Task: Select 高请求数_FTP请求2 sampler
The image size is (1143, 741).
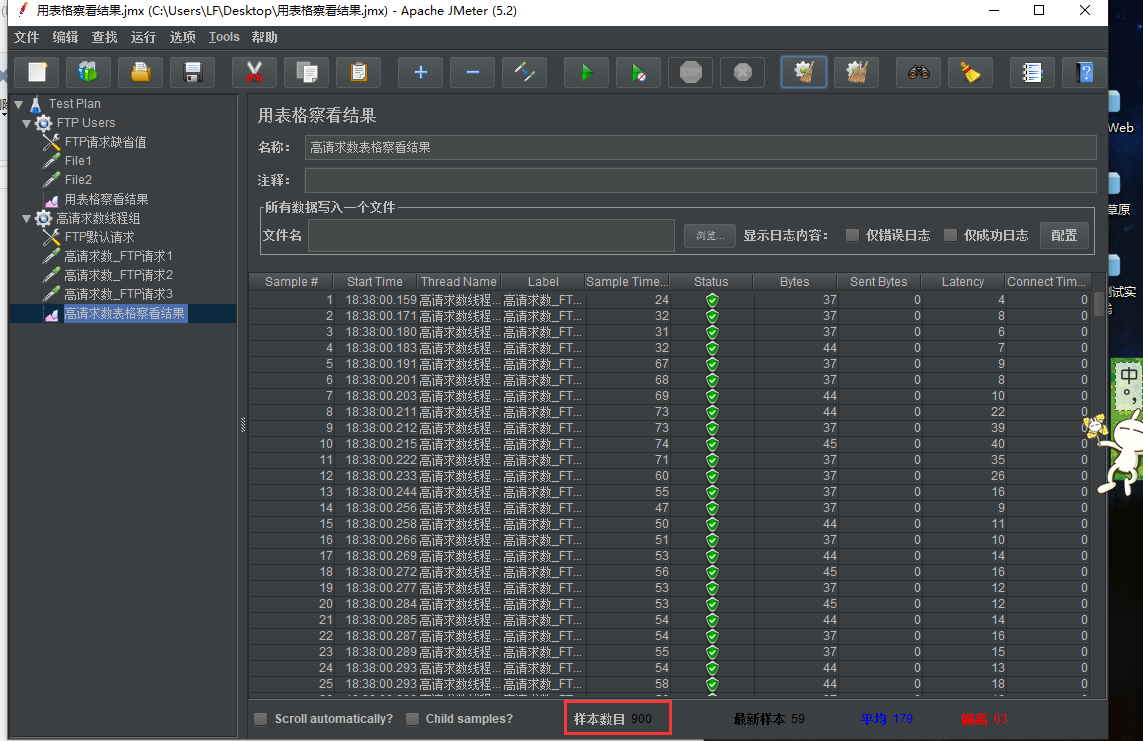Action: pyautogui.click(x=118, y=275)
